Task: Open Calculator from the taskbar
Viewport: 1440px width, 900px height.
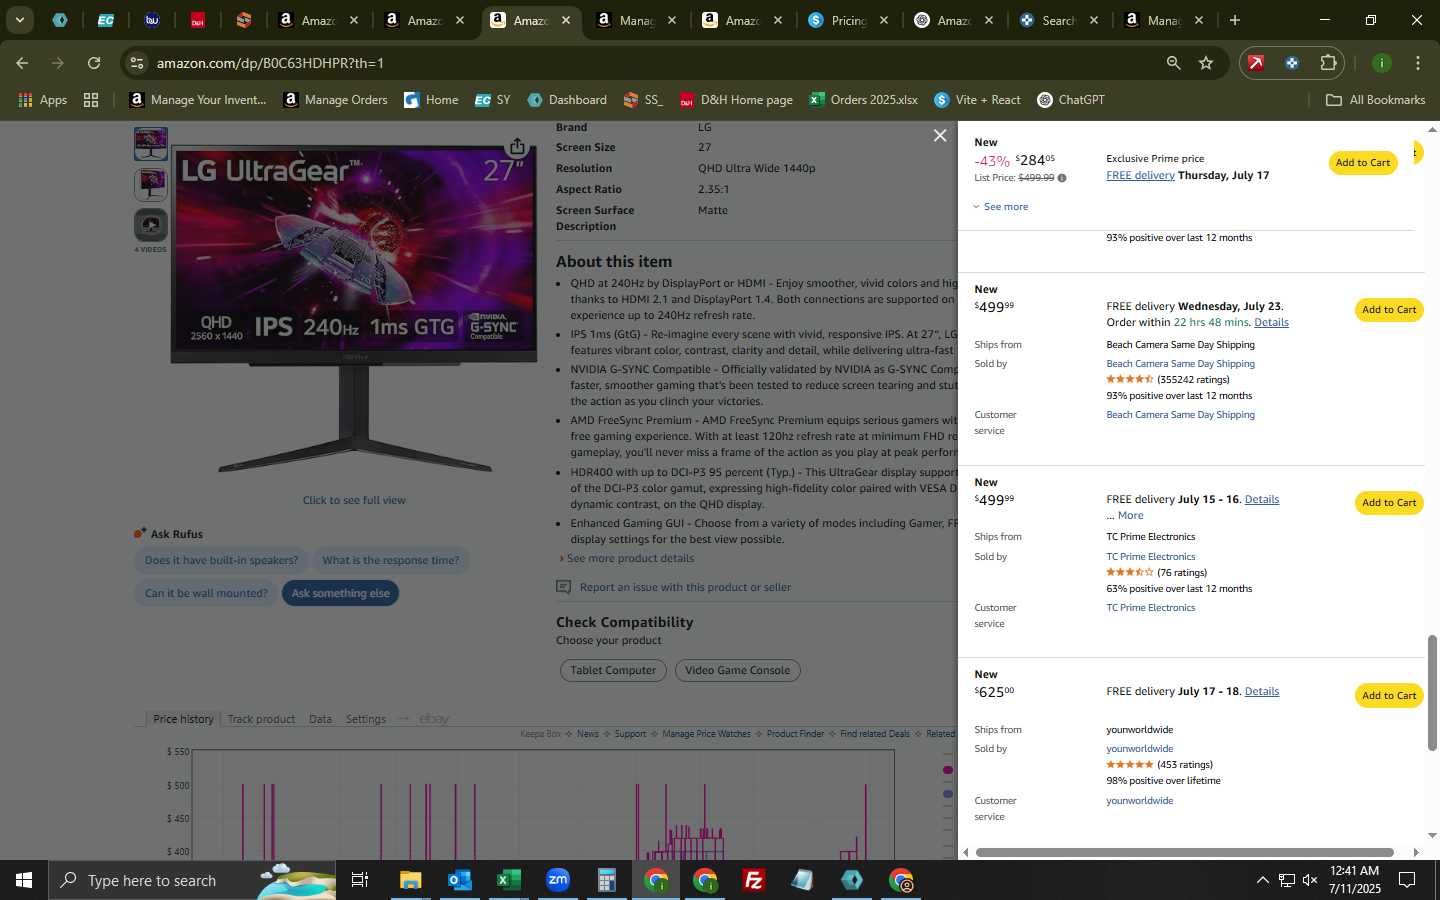Action: 606,880
